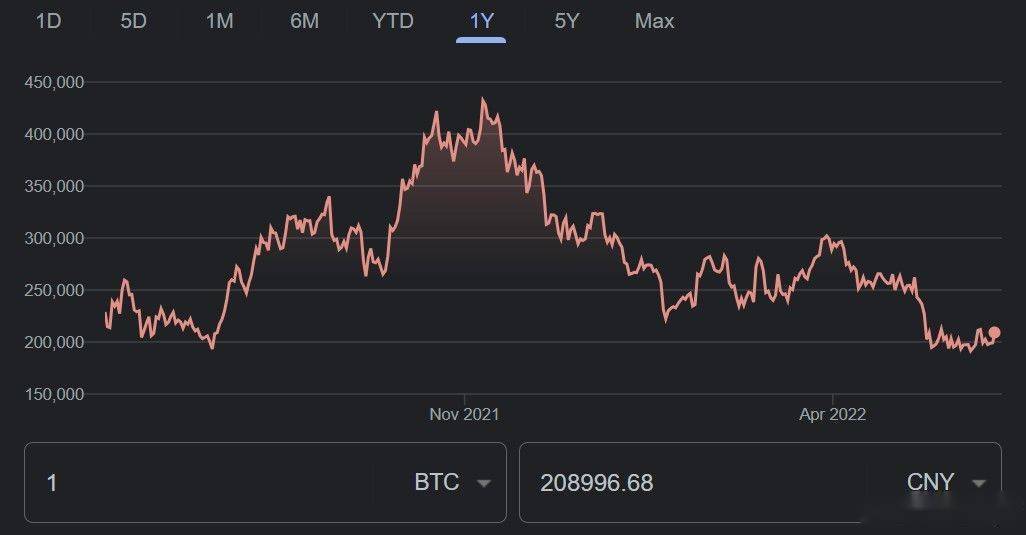The height and width of the screenshot is (535, 1026).
Task: Click the Nov 2021 axis label
Action: 464,414
